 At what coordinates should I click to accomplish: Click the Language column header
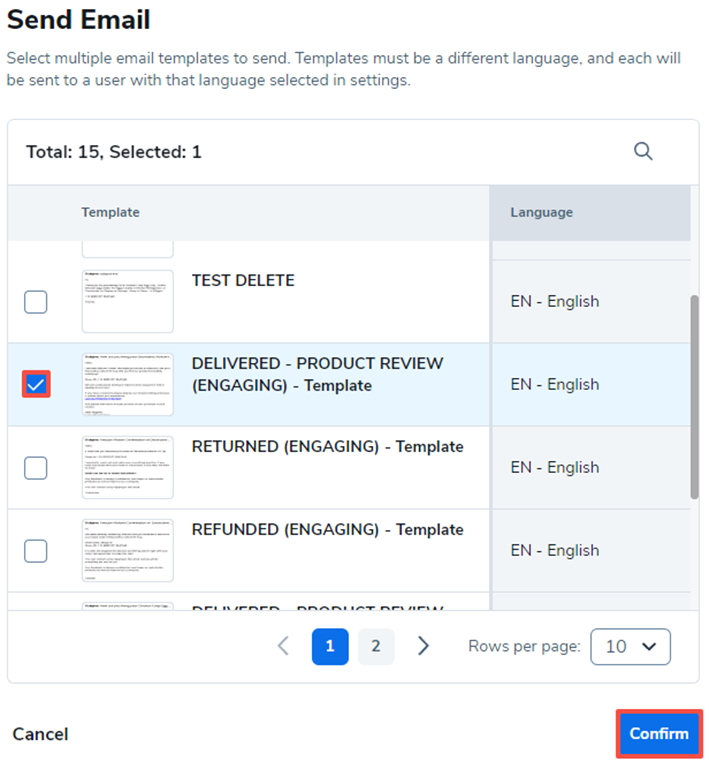[x=541, y=212]
